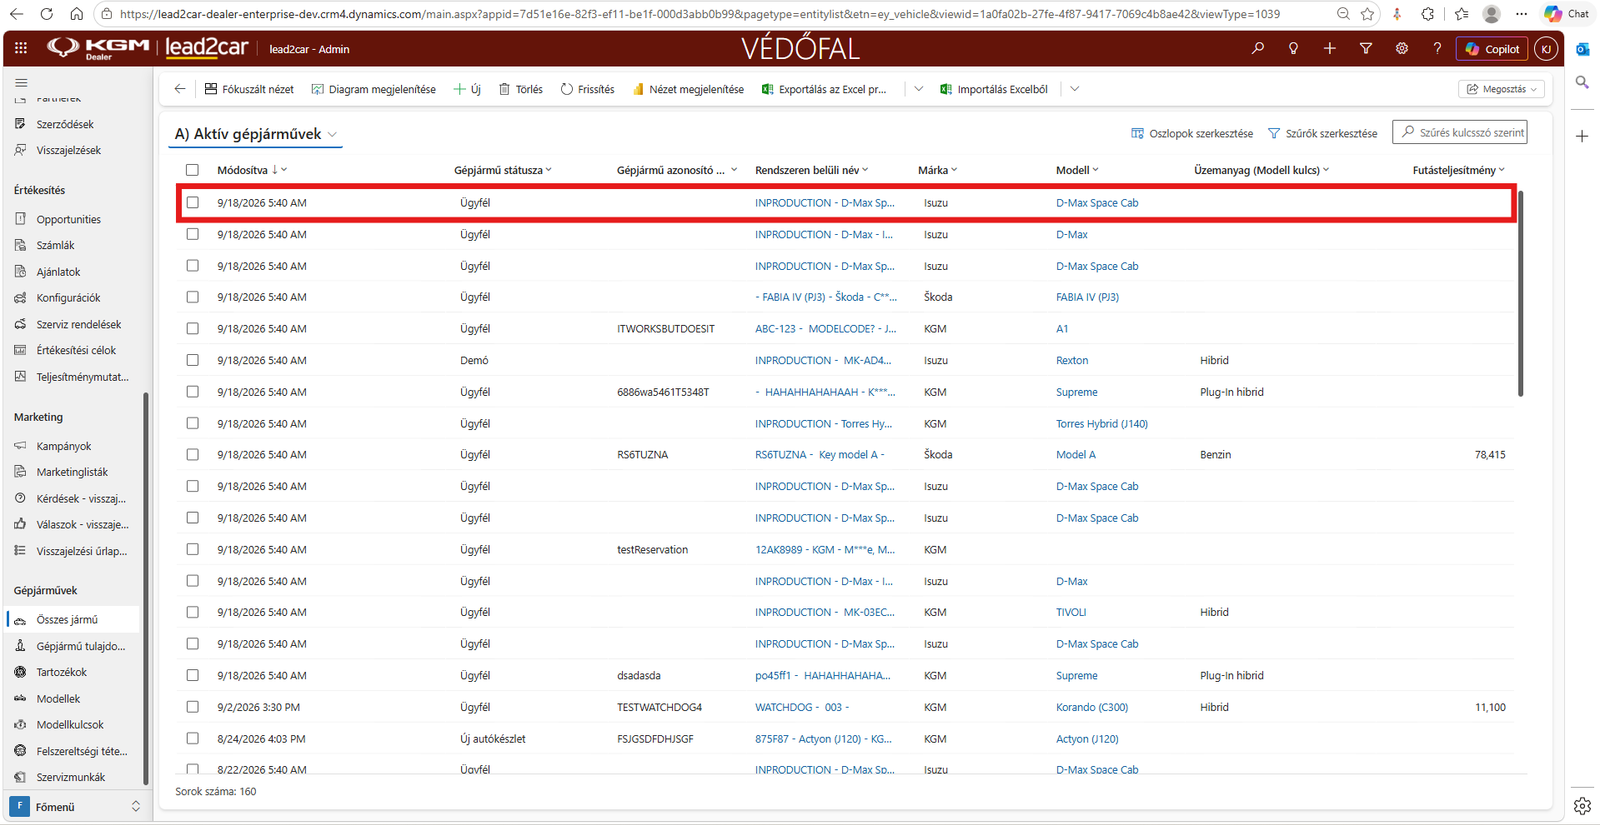Open the settings gear in the header
Image resolution: width=1600 pixels, height=825 pixels.
tap(1401, 48)
